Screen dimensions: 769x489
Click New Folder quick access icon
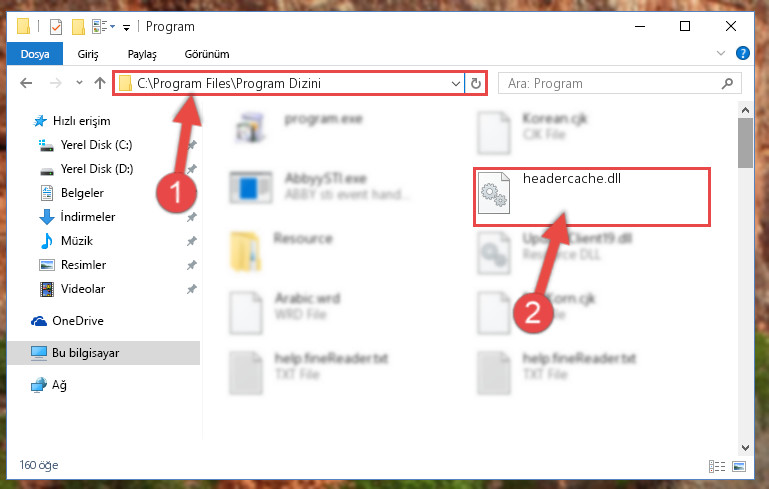[78, 26]
